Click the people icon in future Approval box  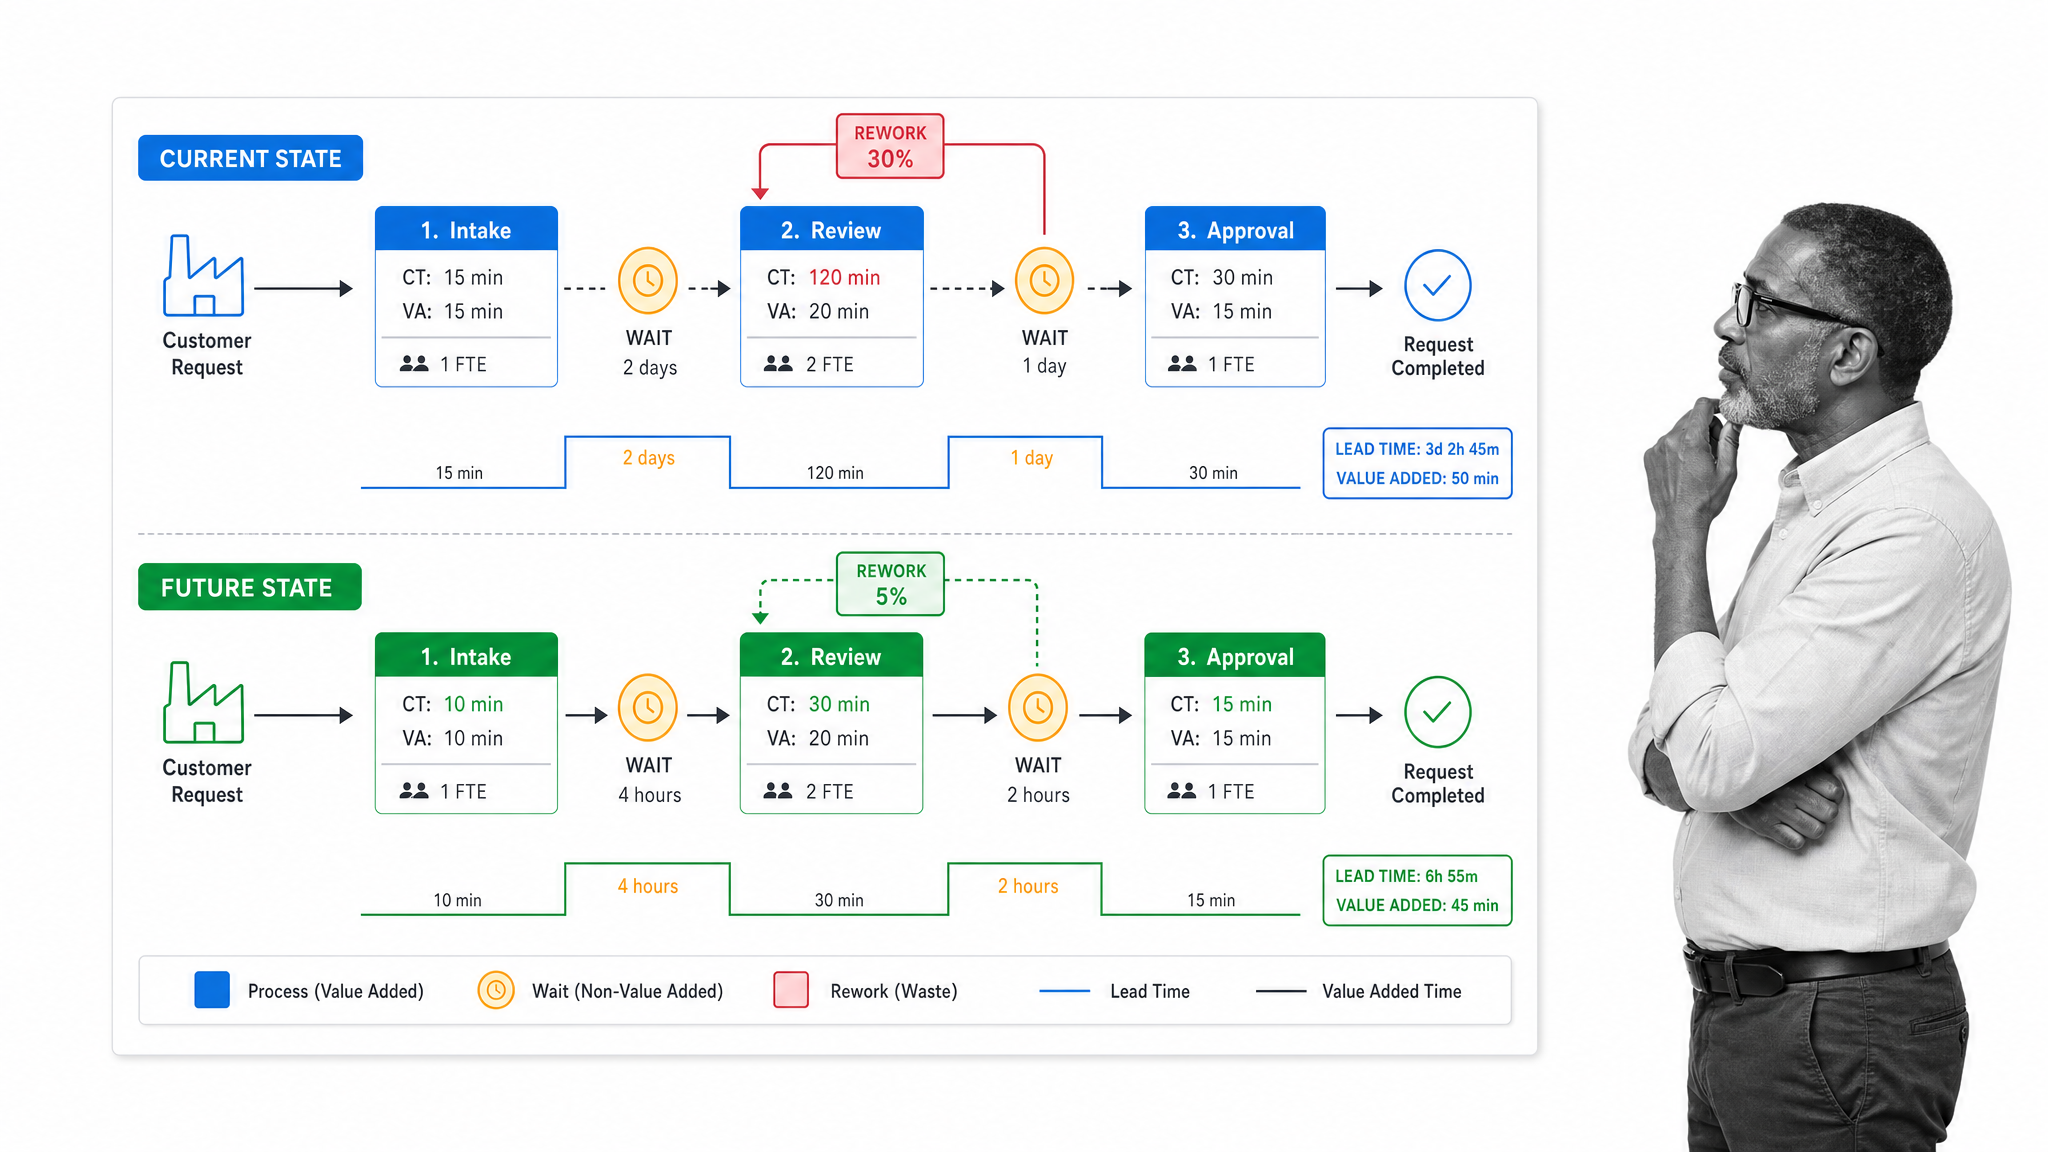click(x=1182, y=791)
